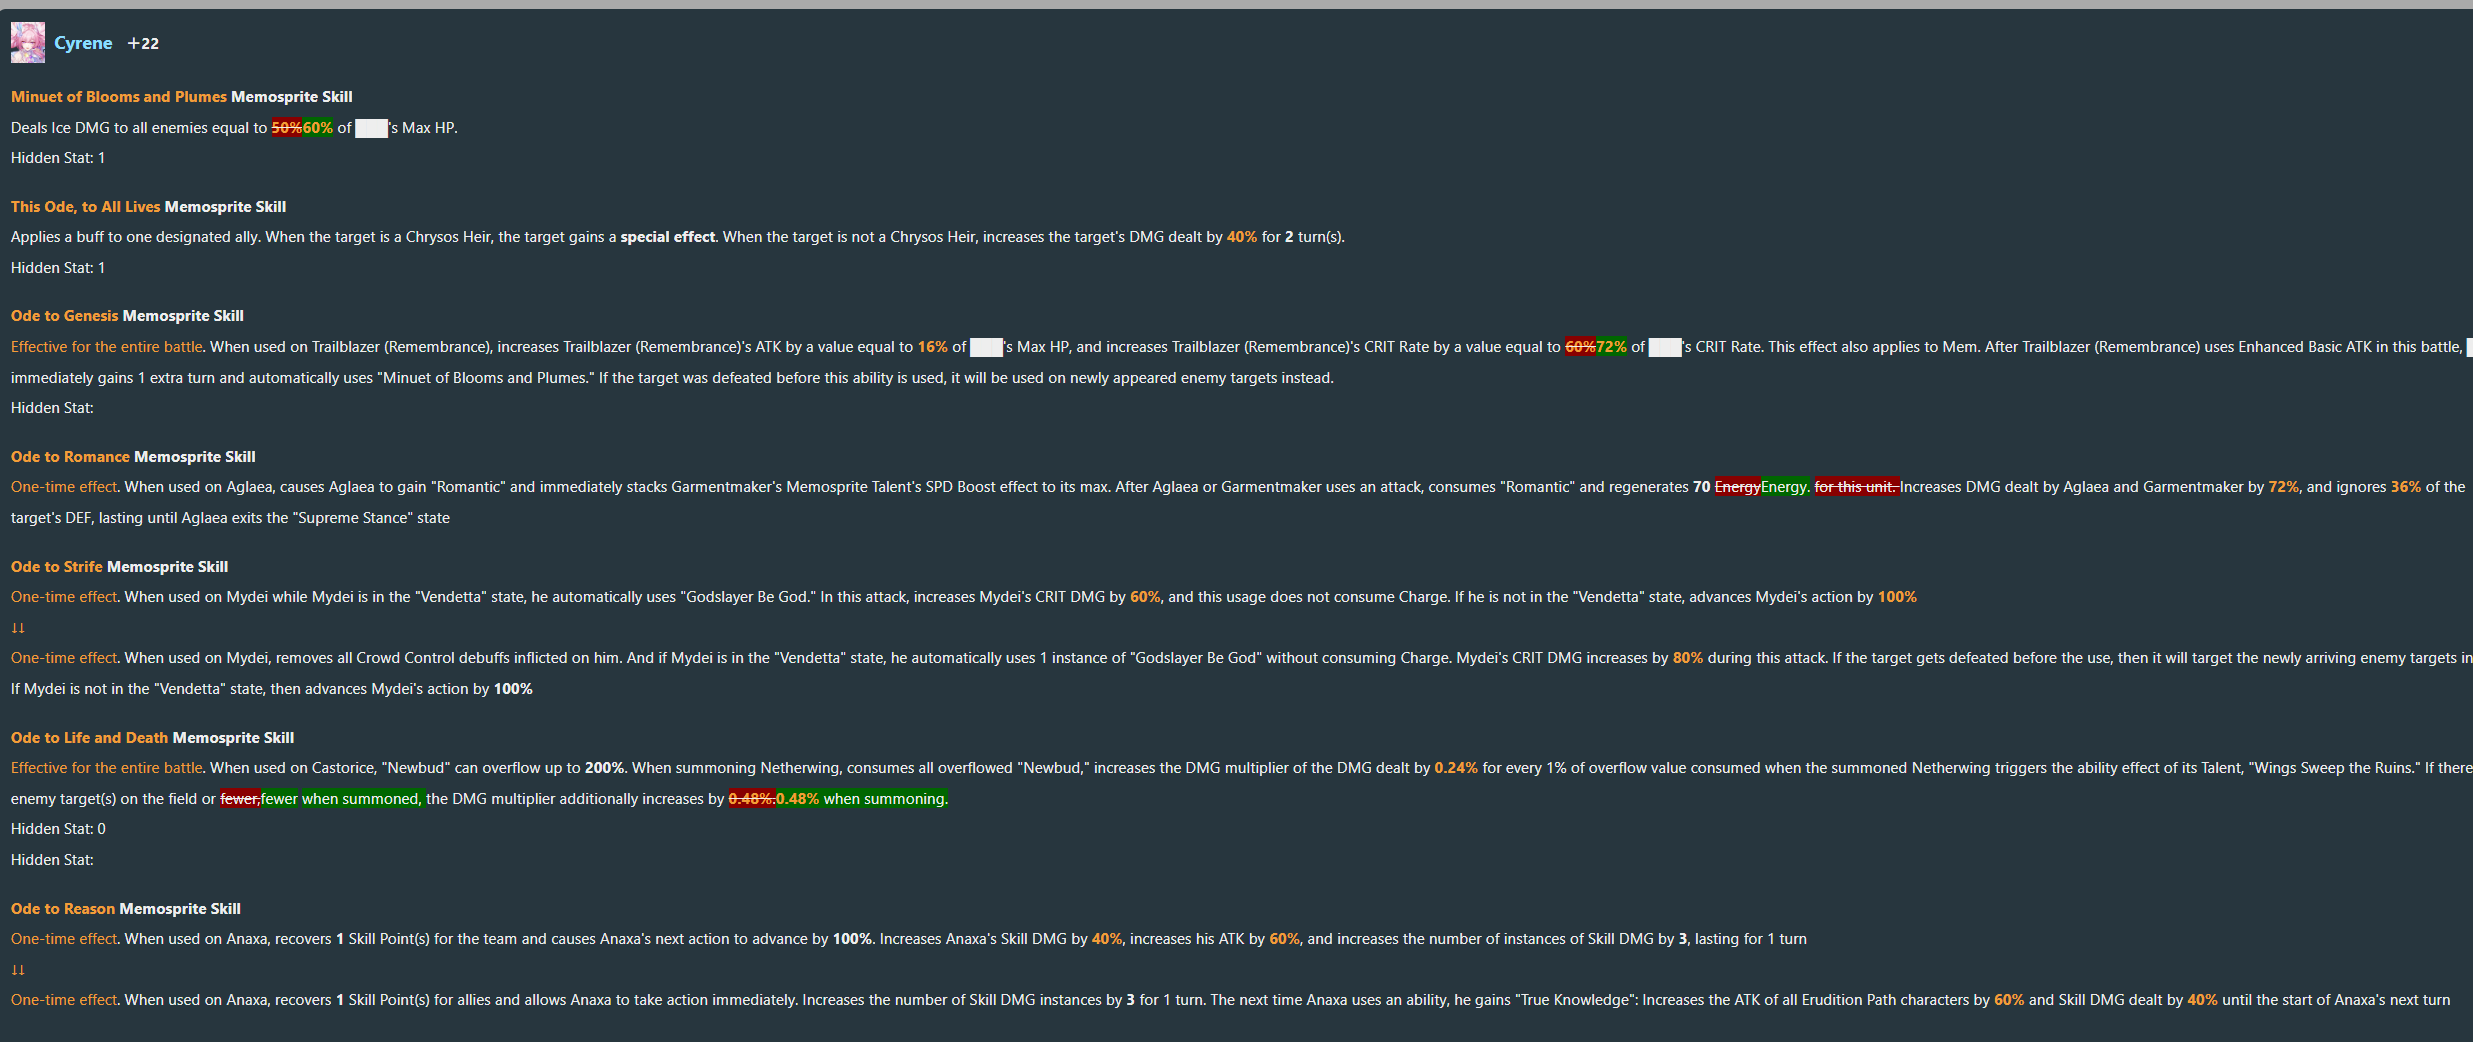Click 'Memosprite Skill' label beside Ode to Genesis
The image size is (2473, 1042).
pyautogui.click(x=183, y=316)
